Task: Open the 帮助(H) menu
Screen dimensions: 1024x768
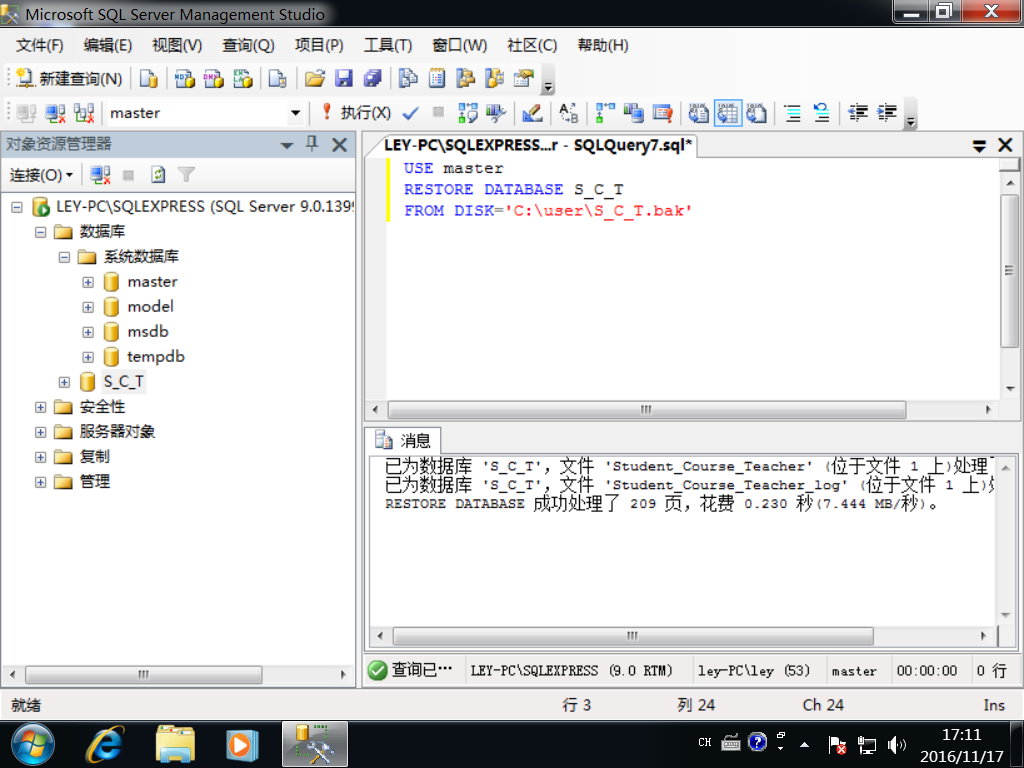Action: pyautogui.click(x=603, y=45)
